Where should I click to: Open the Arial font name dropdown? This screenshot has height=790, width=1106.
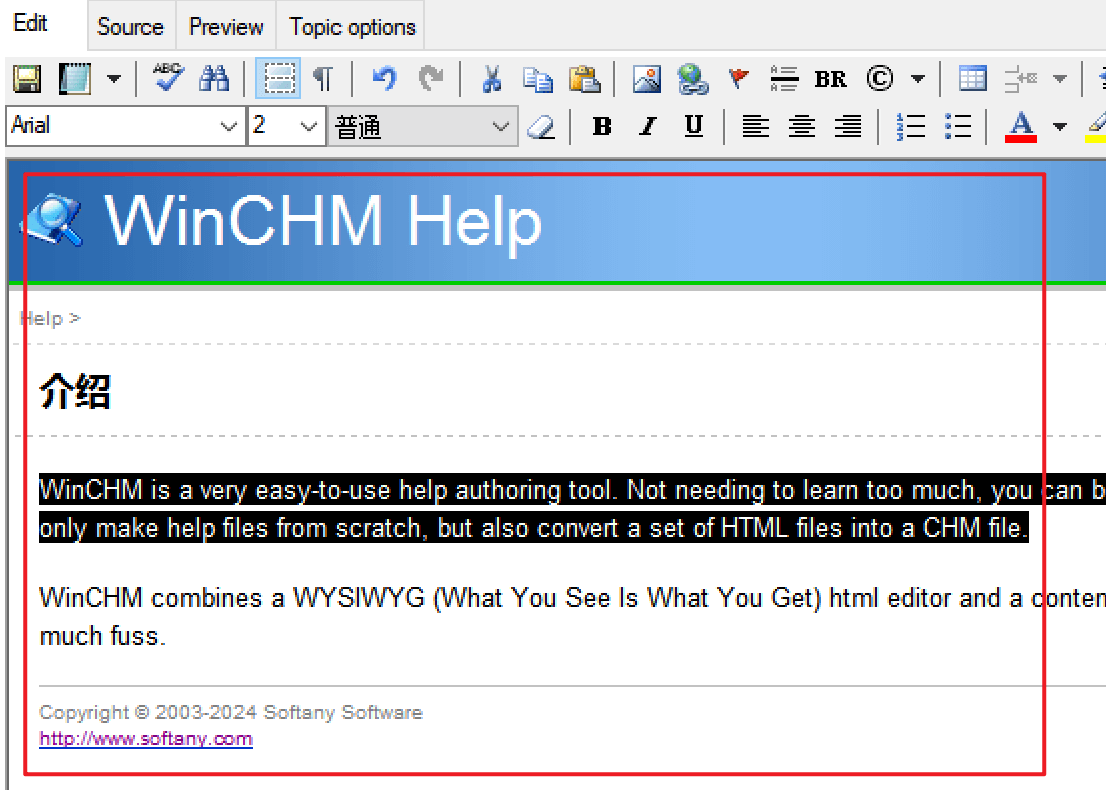(227, 127)
